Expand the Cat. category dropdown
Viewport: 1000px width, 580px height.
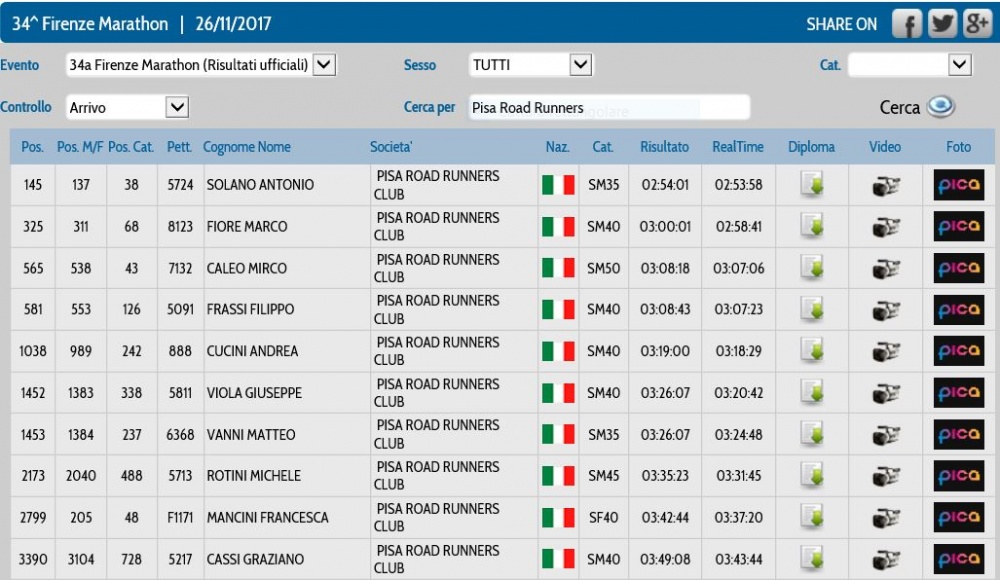[x=910, y=64]
